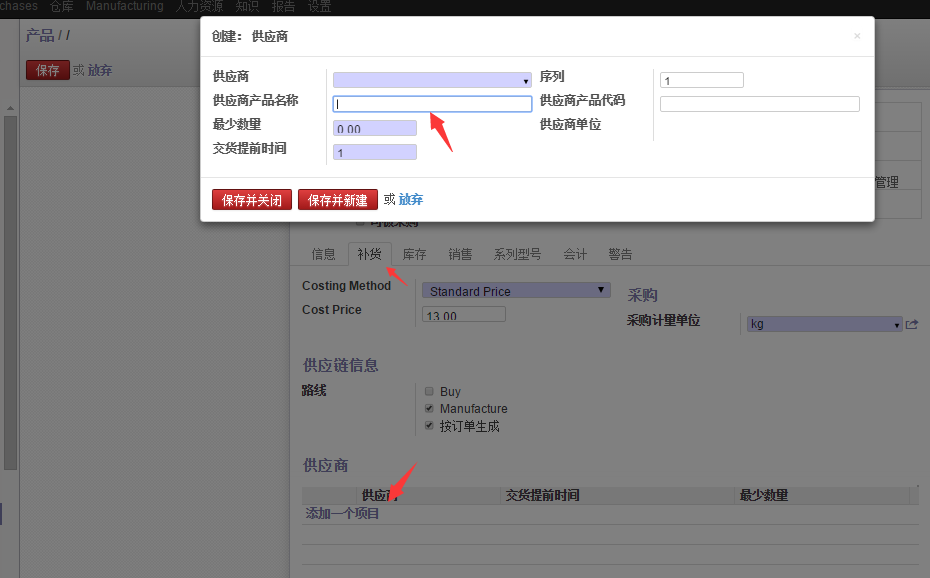Open the 采购计量单位 kg dropdown
Screen dimensions: 930x578
point(825,324)
